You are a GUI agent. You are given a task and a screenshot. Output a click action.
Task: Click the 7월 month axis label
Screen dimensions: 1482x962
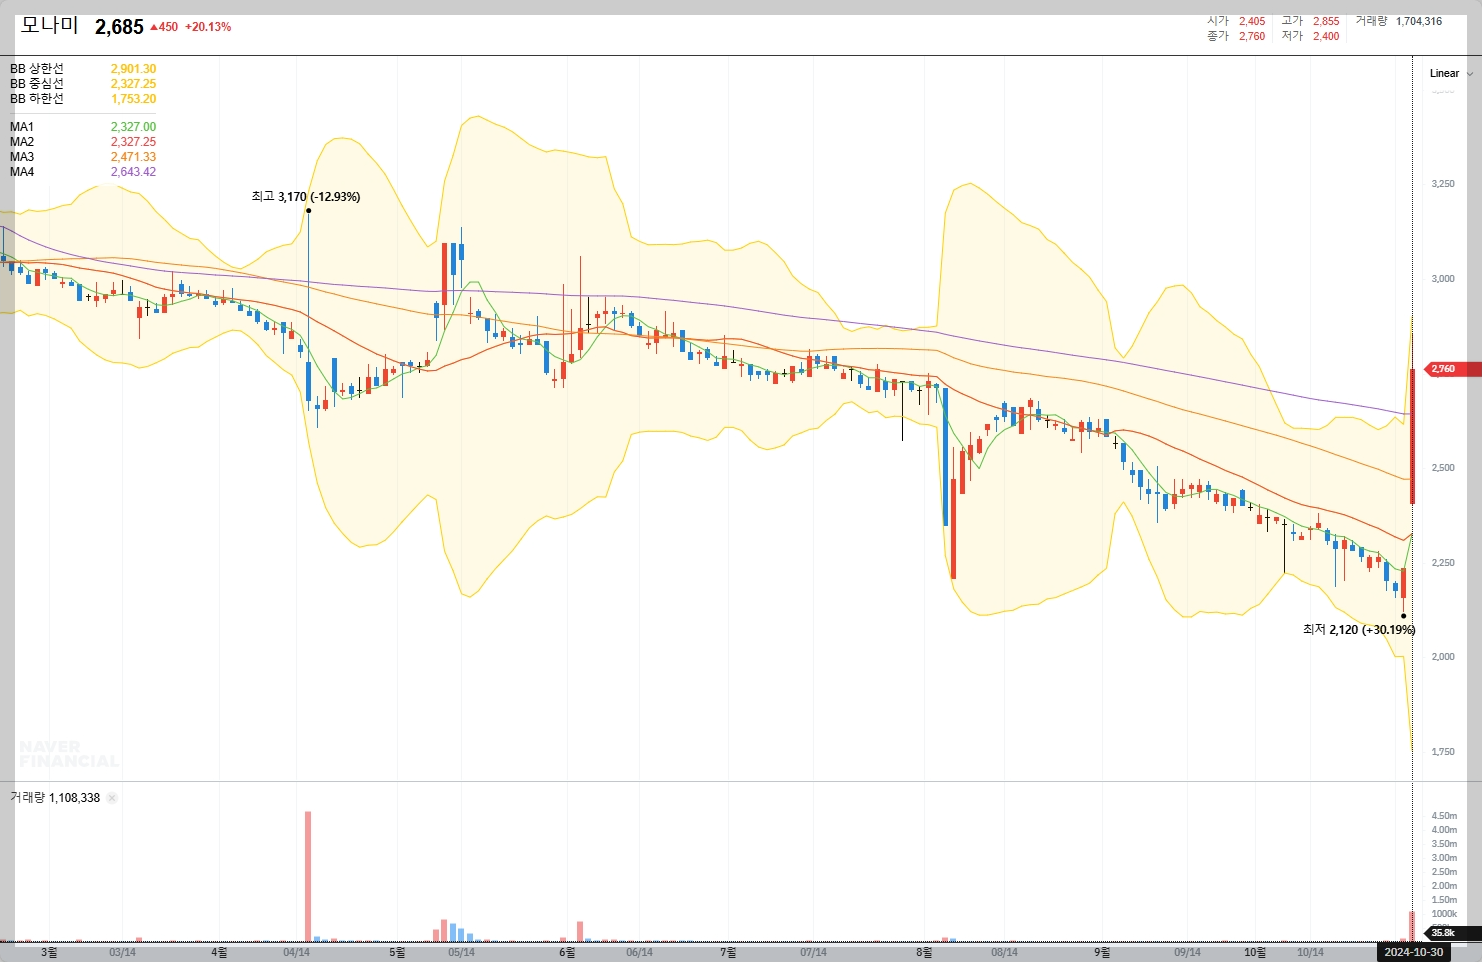[x=728, y=953]
